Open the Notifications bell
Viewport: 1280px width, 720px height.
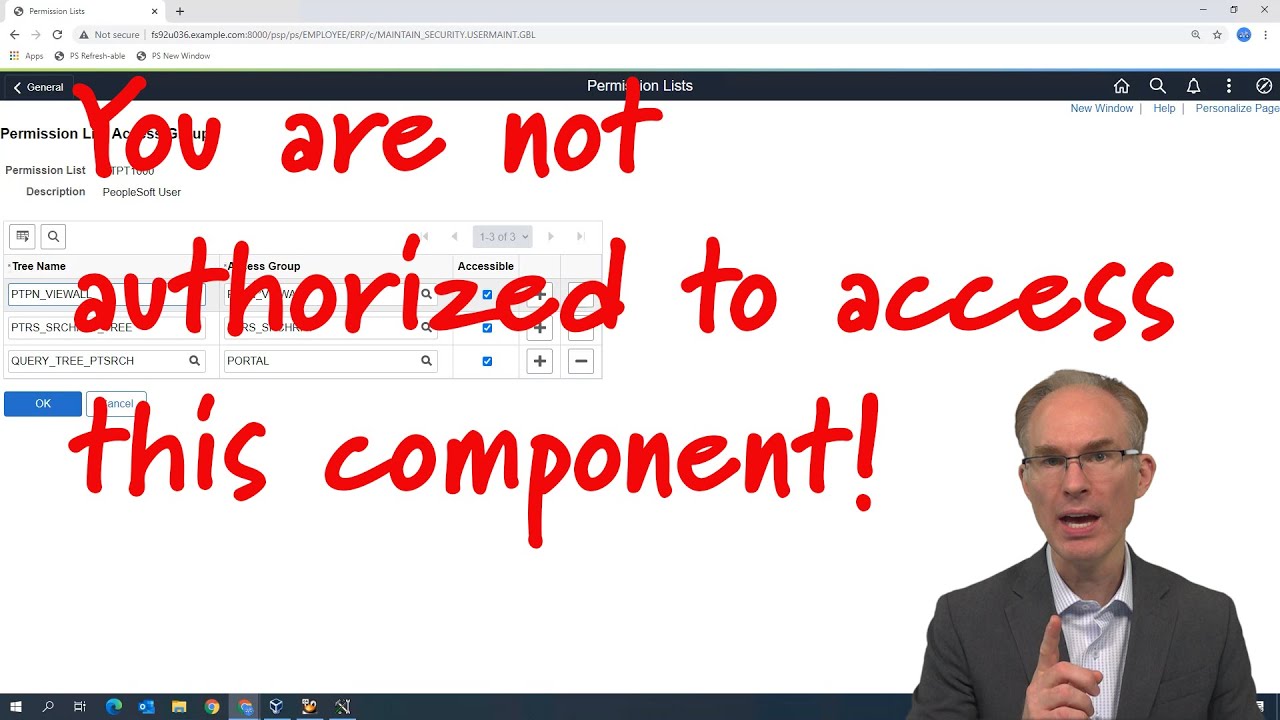tap(1193, 86)
